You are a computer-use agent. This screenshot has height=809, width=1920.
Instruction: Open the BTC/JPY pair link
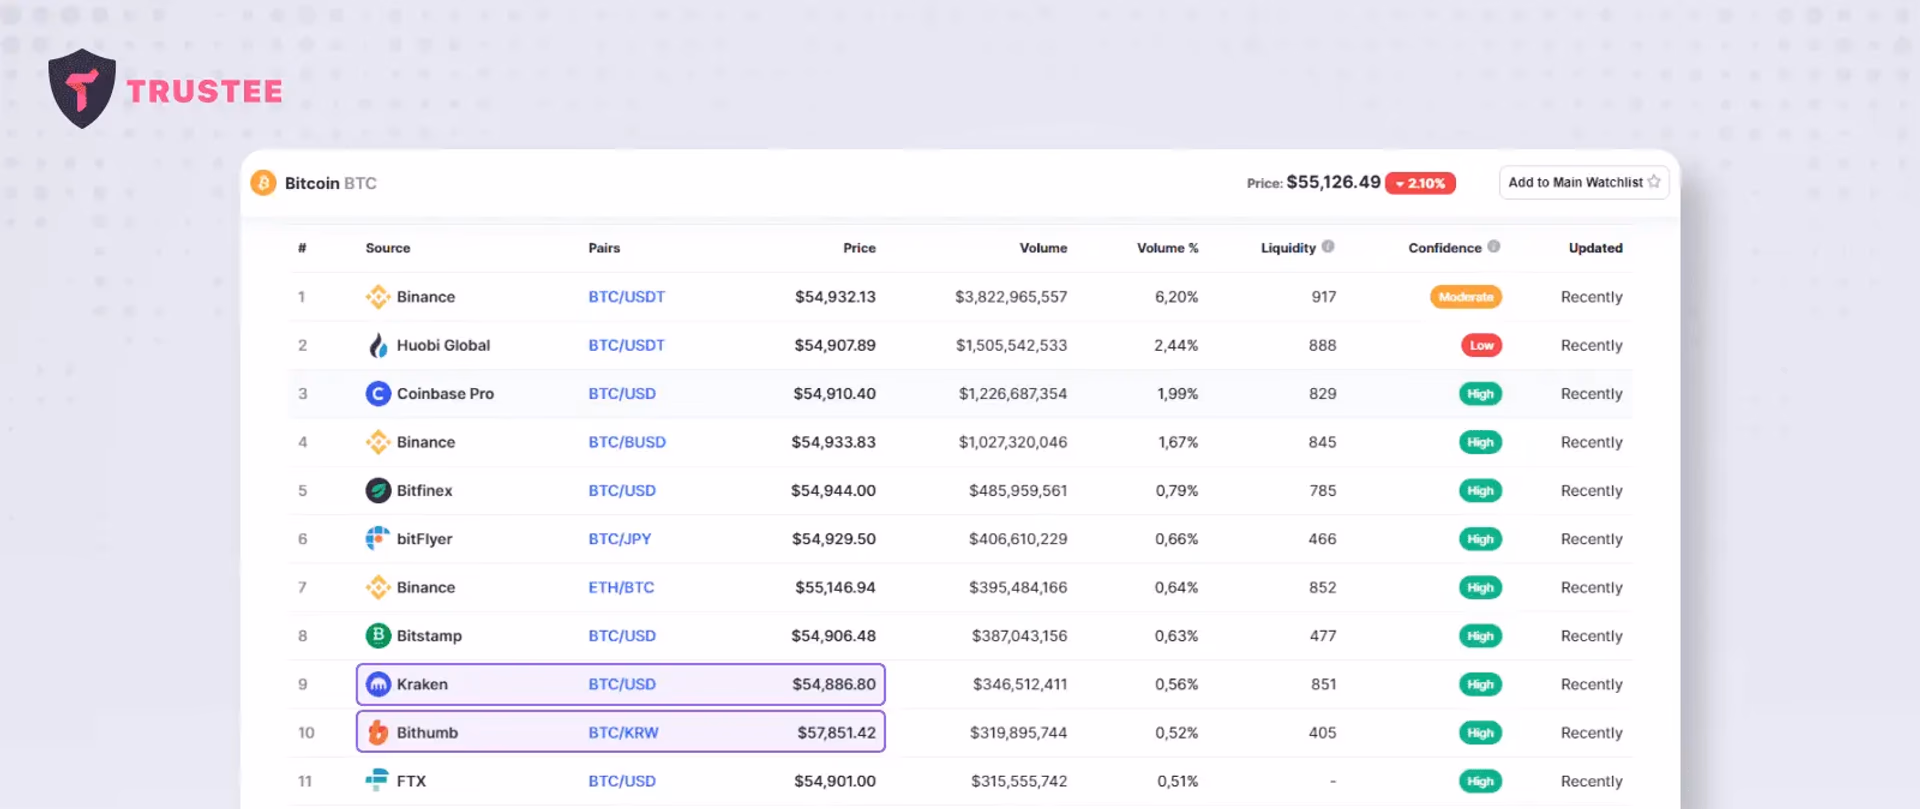620,539
